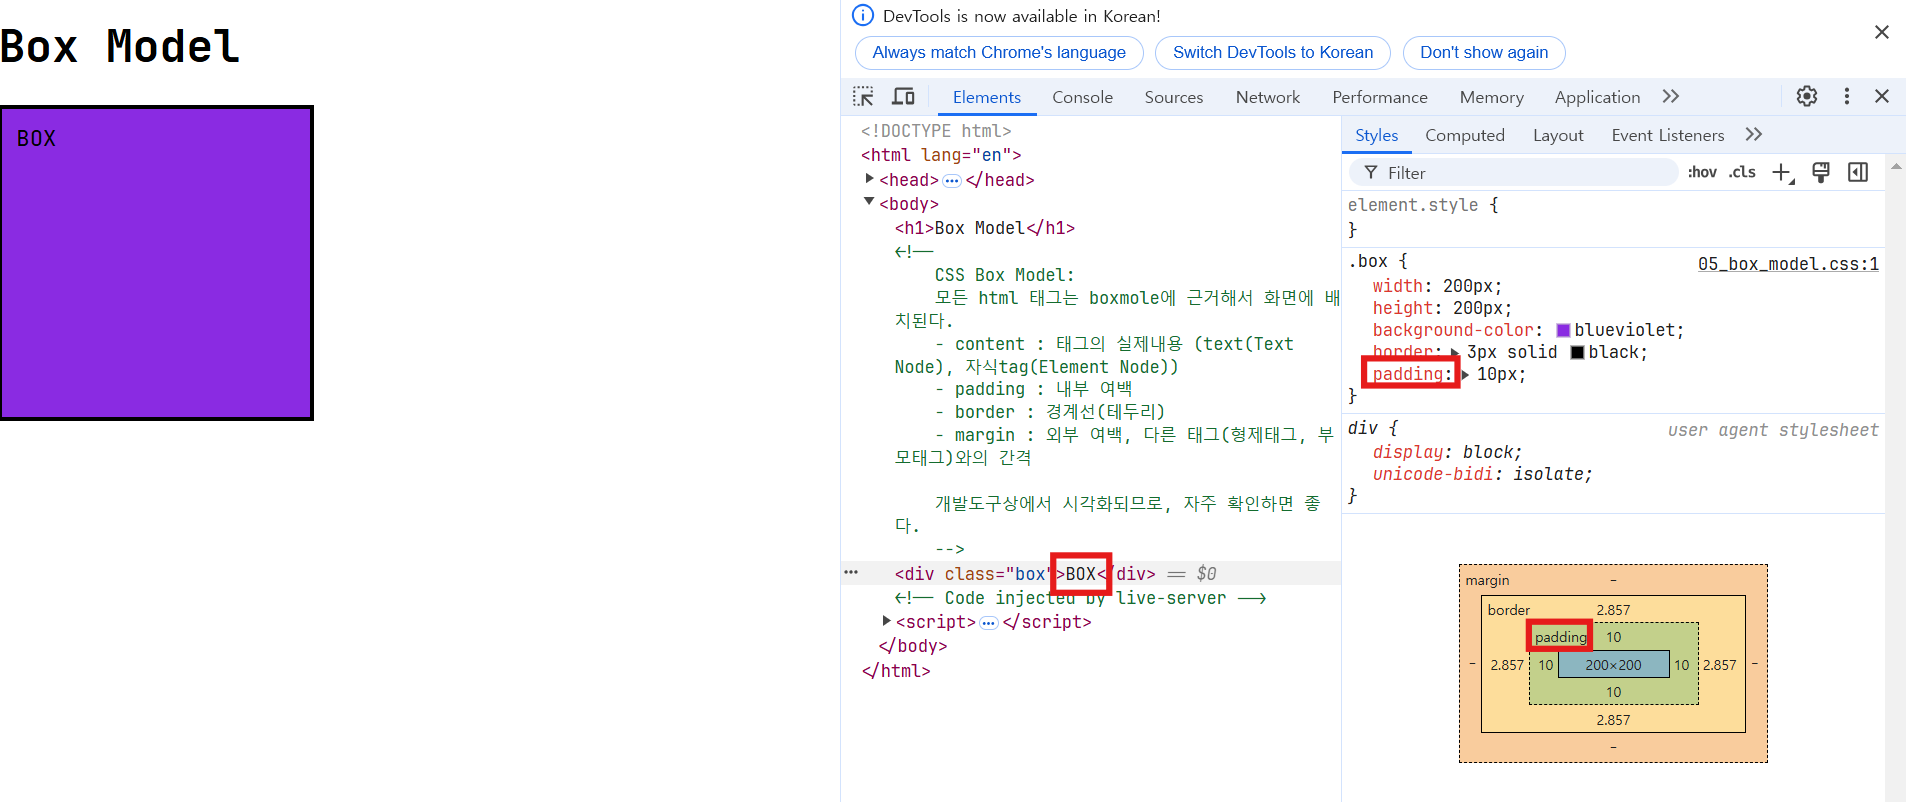Click the blueviolet color swatch
Screen dimensions: 1906x802
point(1563,330)
